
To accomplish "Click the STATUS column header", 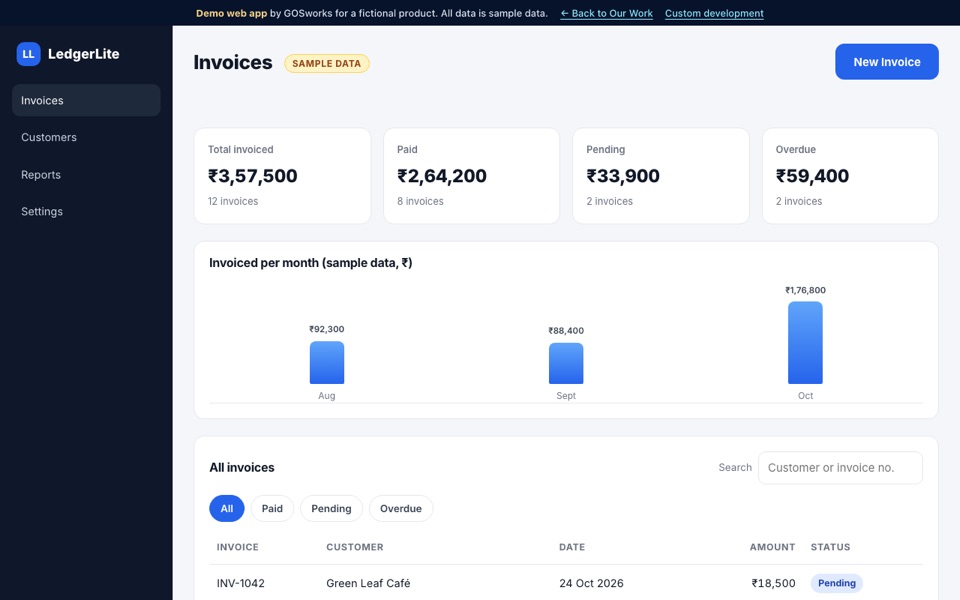I will click(x=830, y=547).
